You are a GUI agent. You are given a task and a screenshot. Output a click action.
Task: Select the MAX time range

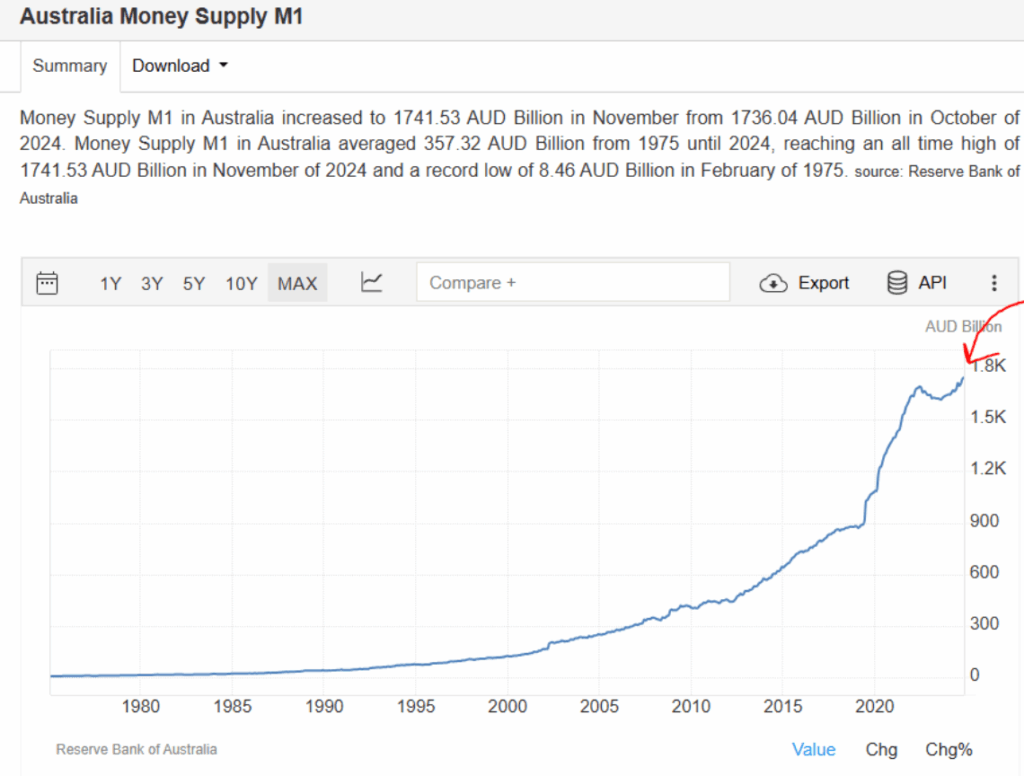coord(297,283)
